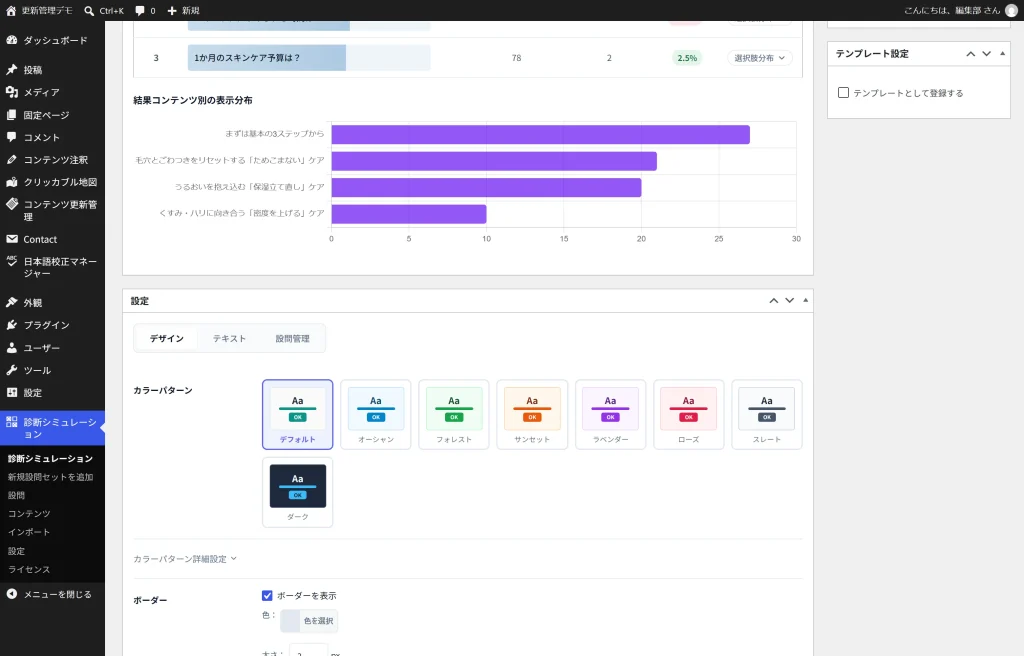
Task: Select the デフォルト color pattern
Action: pos(297,414)
